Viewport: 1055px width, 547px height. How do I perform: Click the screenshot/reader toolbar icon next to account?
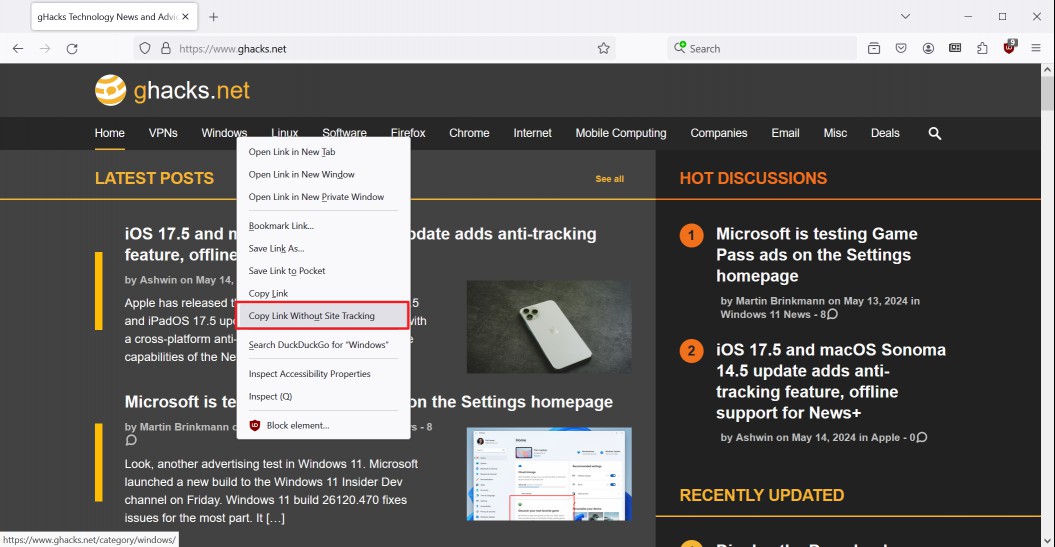click(955, 48)
